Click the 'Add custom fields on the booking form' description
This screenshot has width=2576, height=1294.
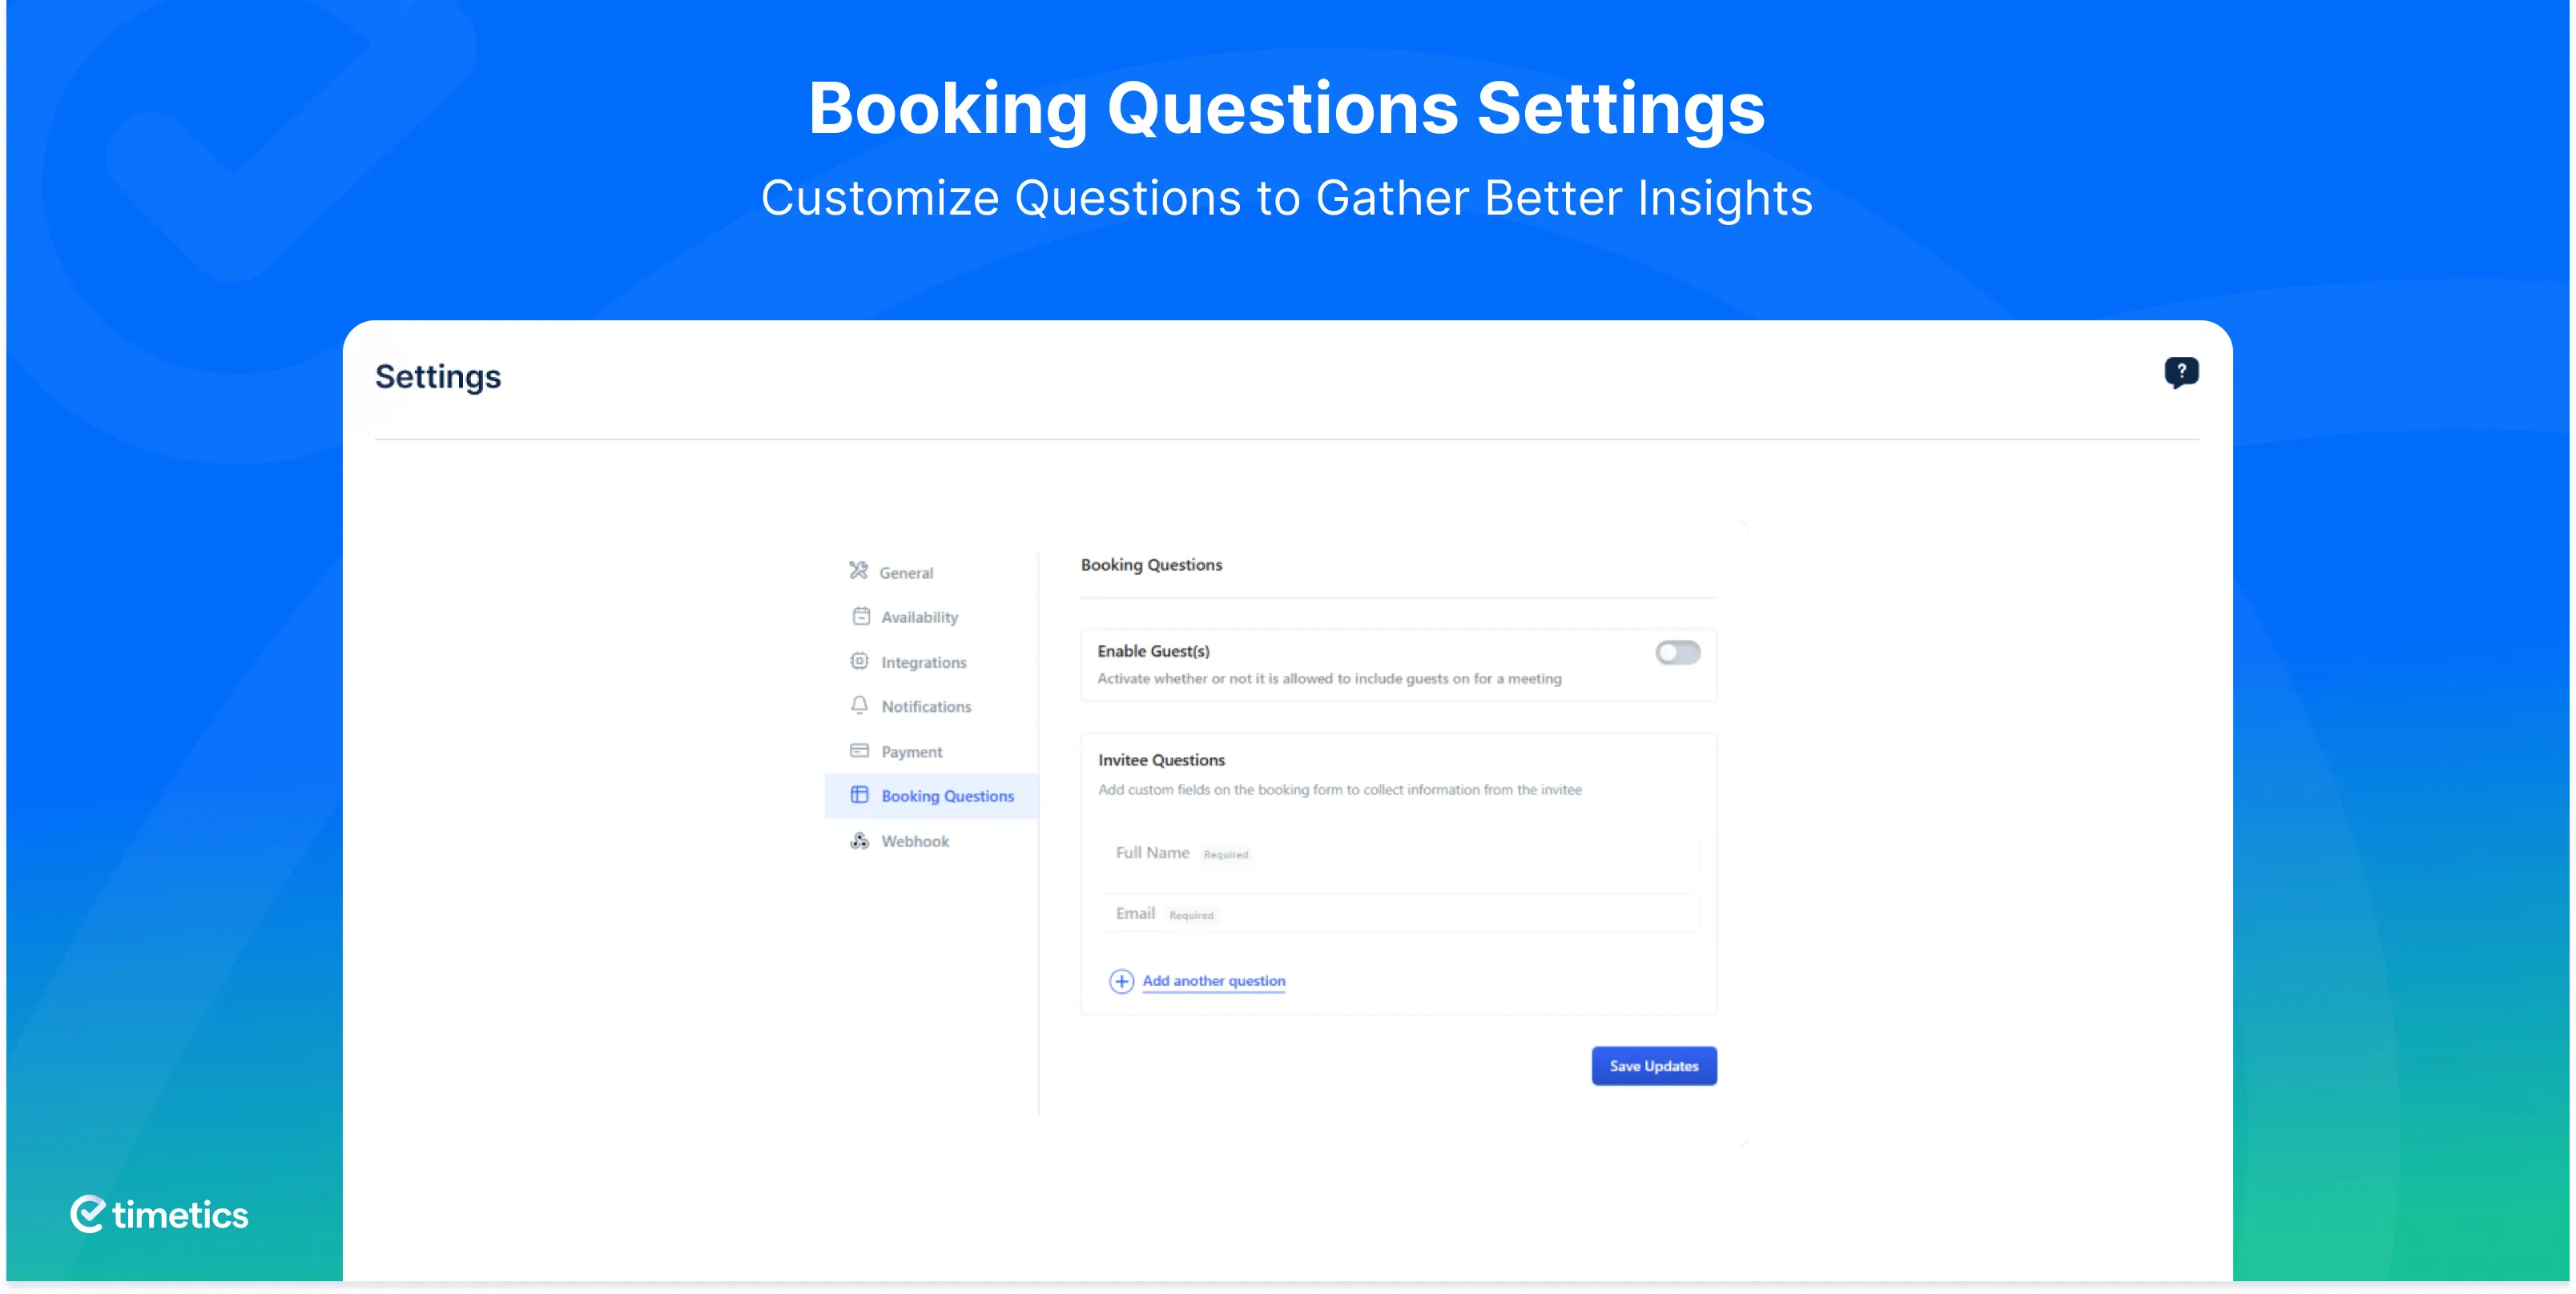[x=1339, y=789]
